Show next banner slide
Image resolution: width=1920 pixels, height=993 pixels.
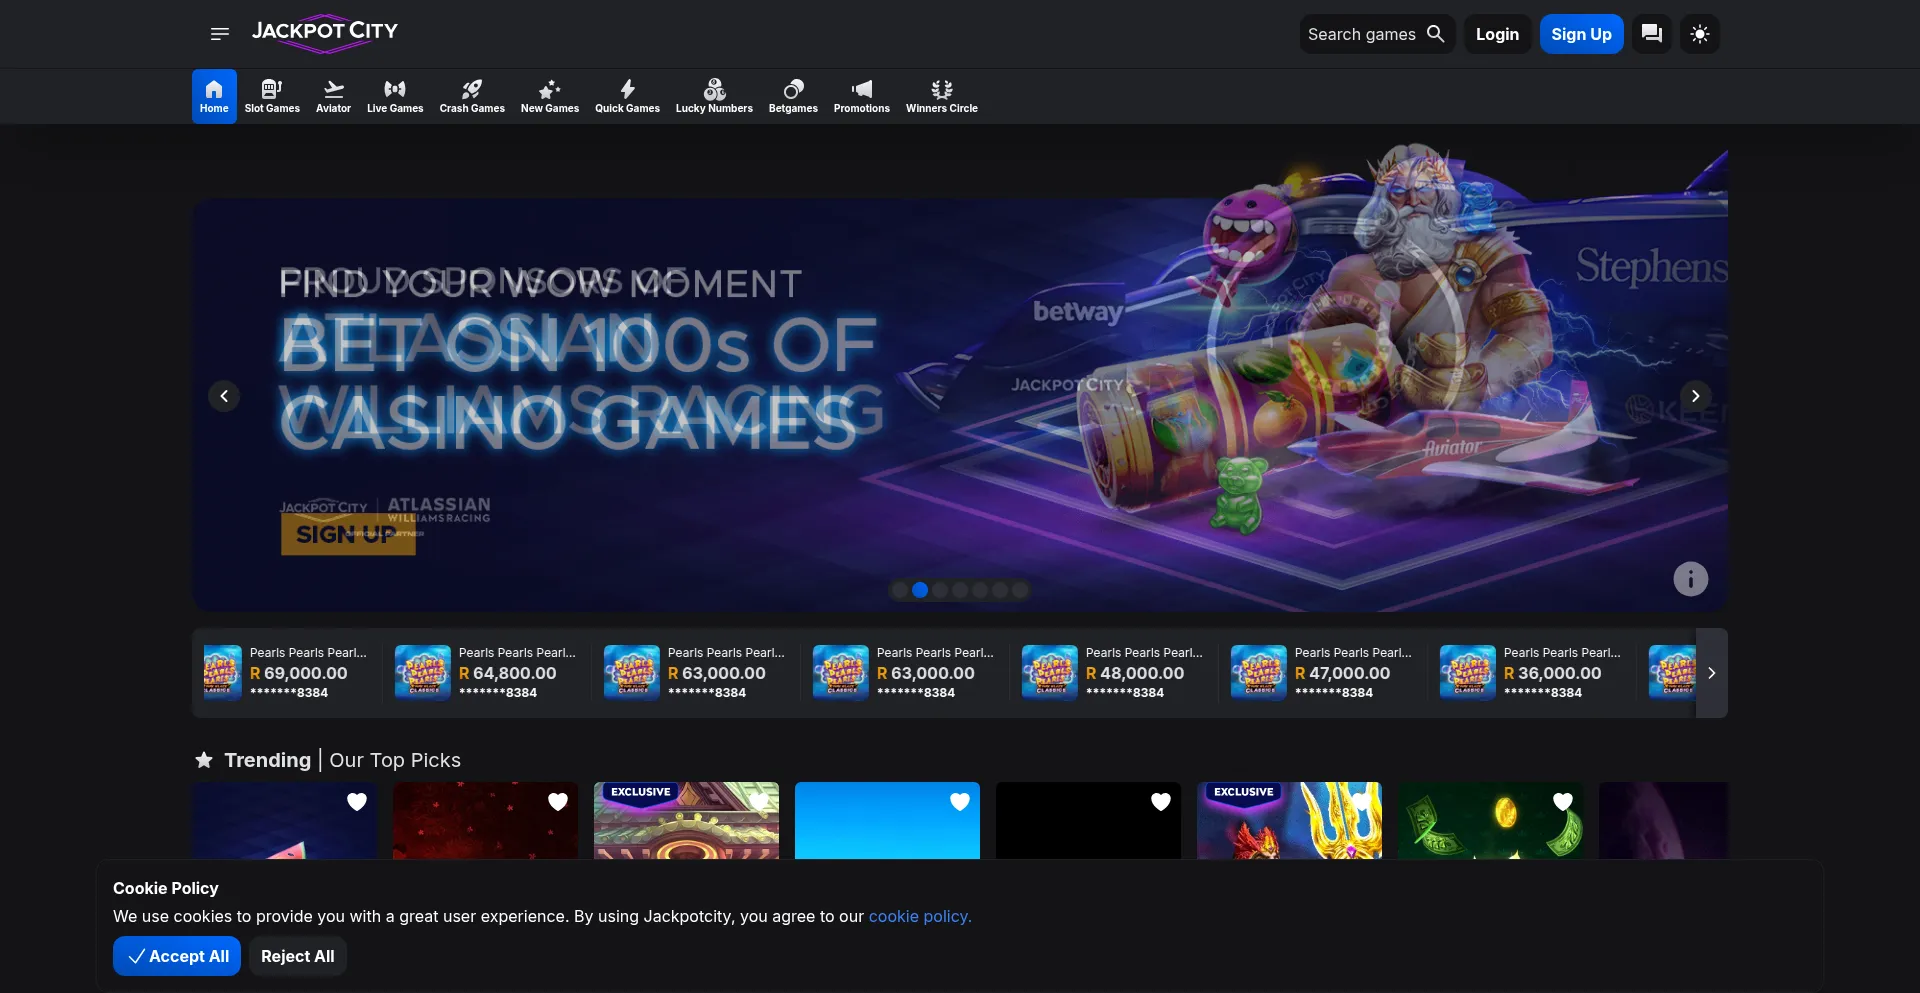coord(1695,396)
